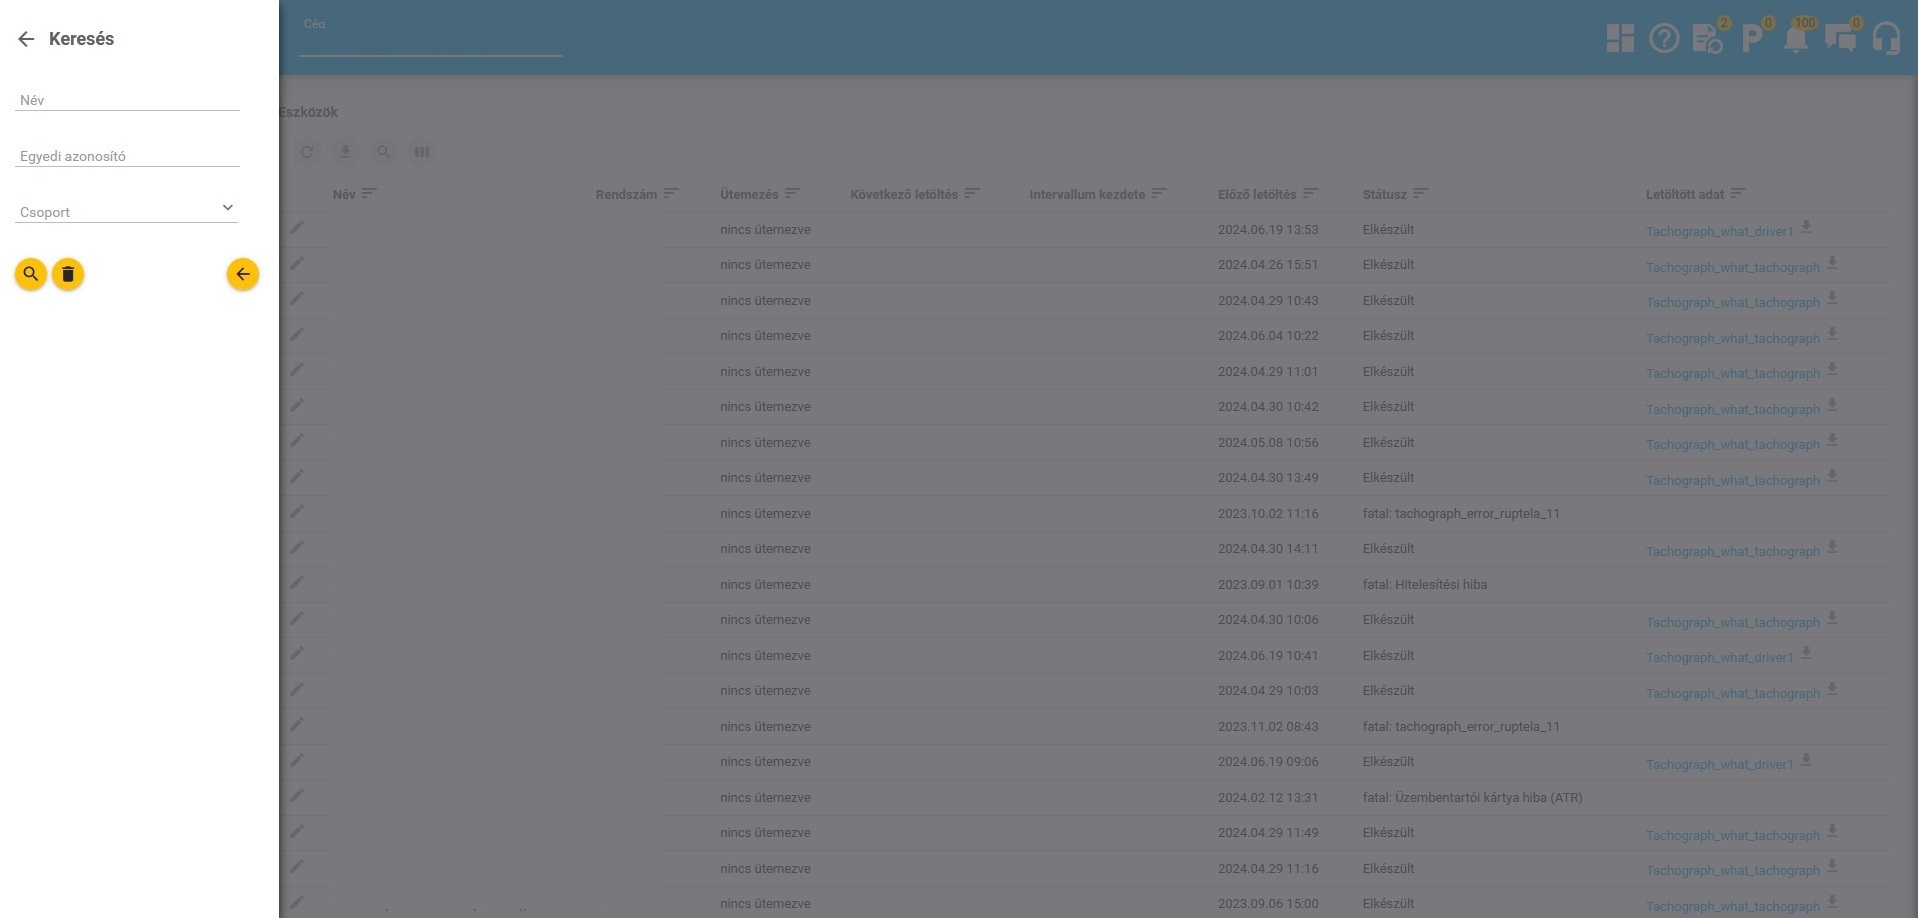
Task: Open the dashboard grid icon
Action: tap(1619, 39)
